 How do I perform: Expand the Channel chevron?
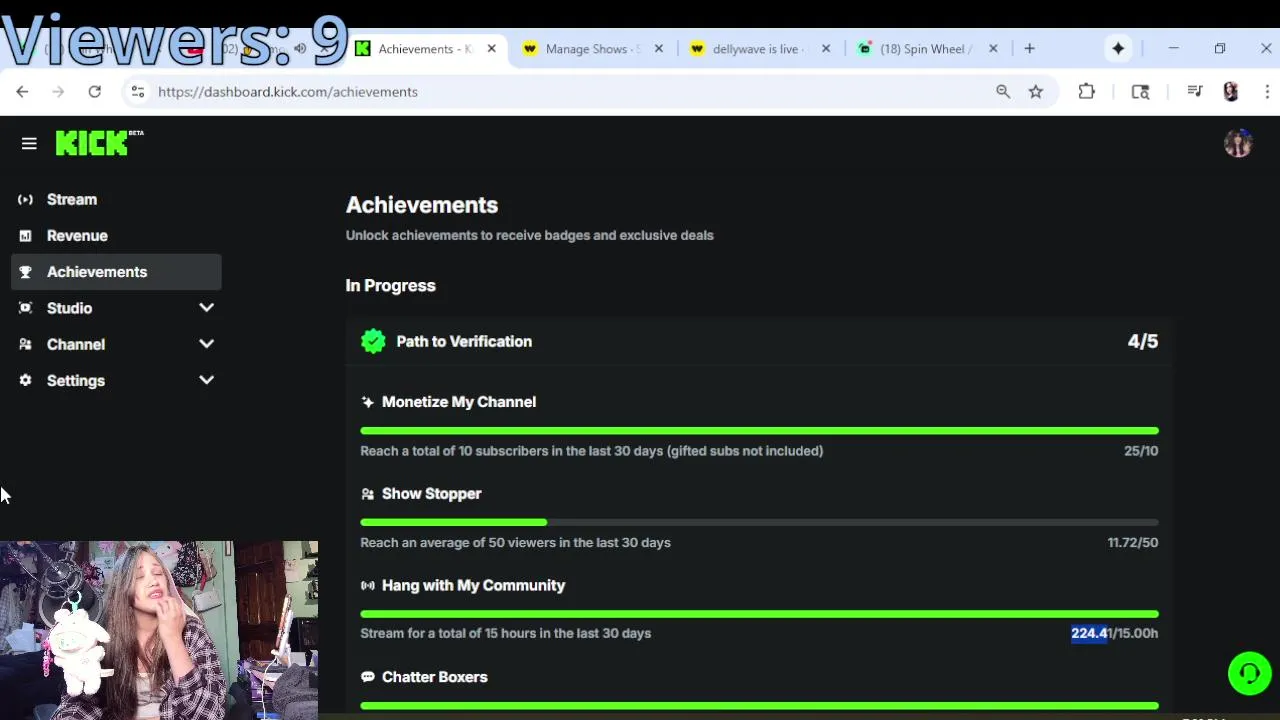click(206, 344)
